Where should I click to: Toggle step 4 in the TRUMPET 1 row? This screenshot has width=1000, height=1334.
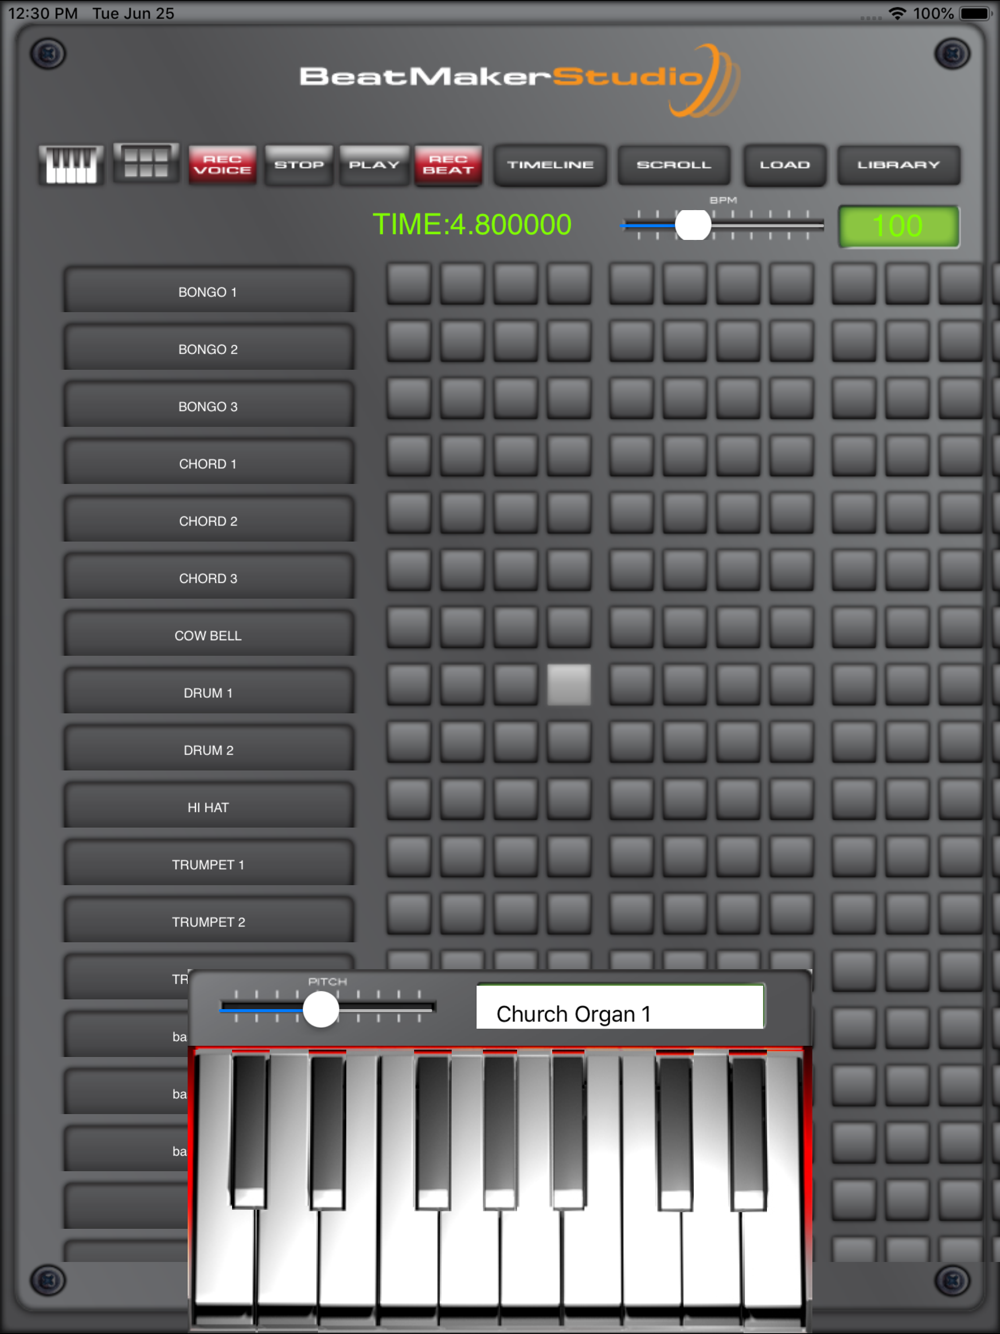569,856
